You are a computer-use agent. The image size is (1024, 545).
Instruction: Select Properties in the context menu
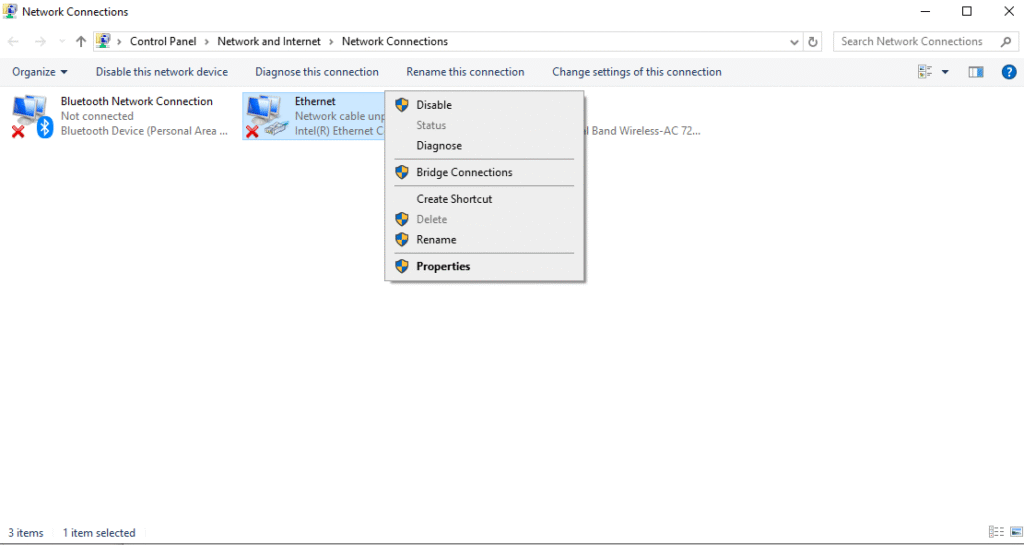point(443,267)
